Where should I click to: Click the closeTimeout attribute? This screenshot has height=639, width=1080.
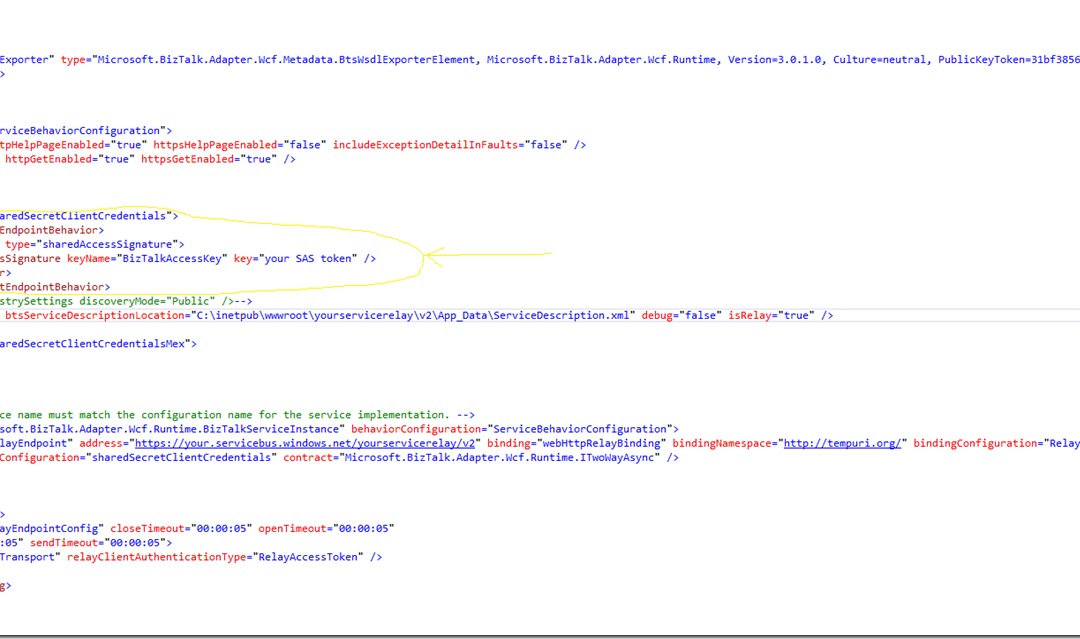(147, 529)
